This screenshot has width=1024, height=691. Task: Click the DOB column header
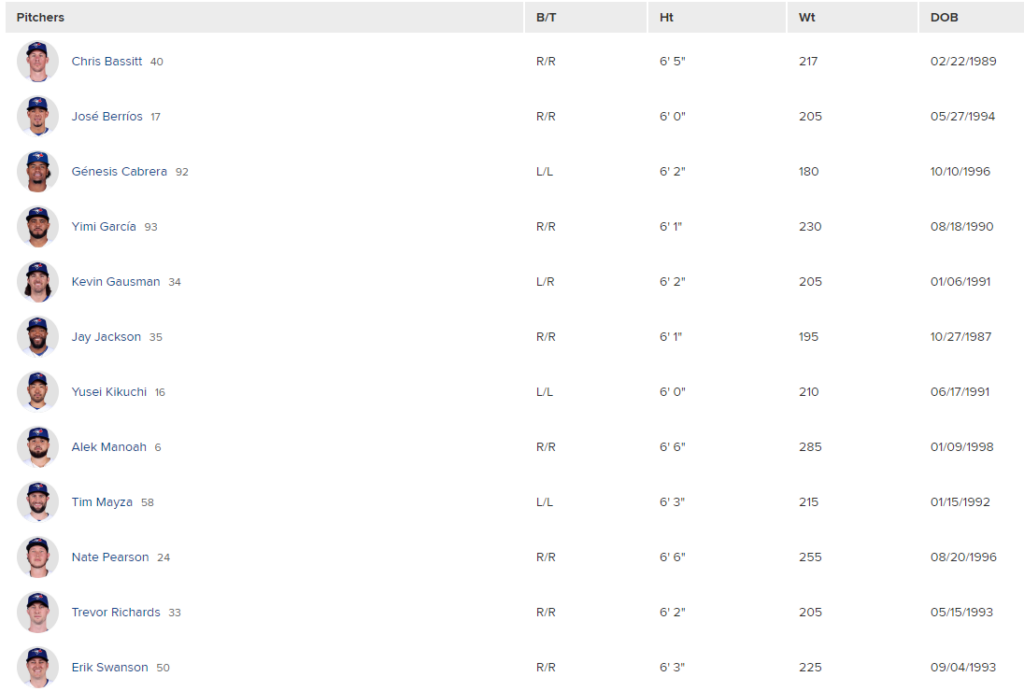[944, 18]
